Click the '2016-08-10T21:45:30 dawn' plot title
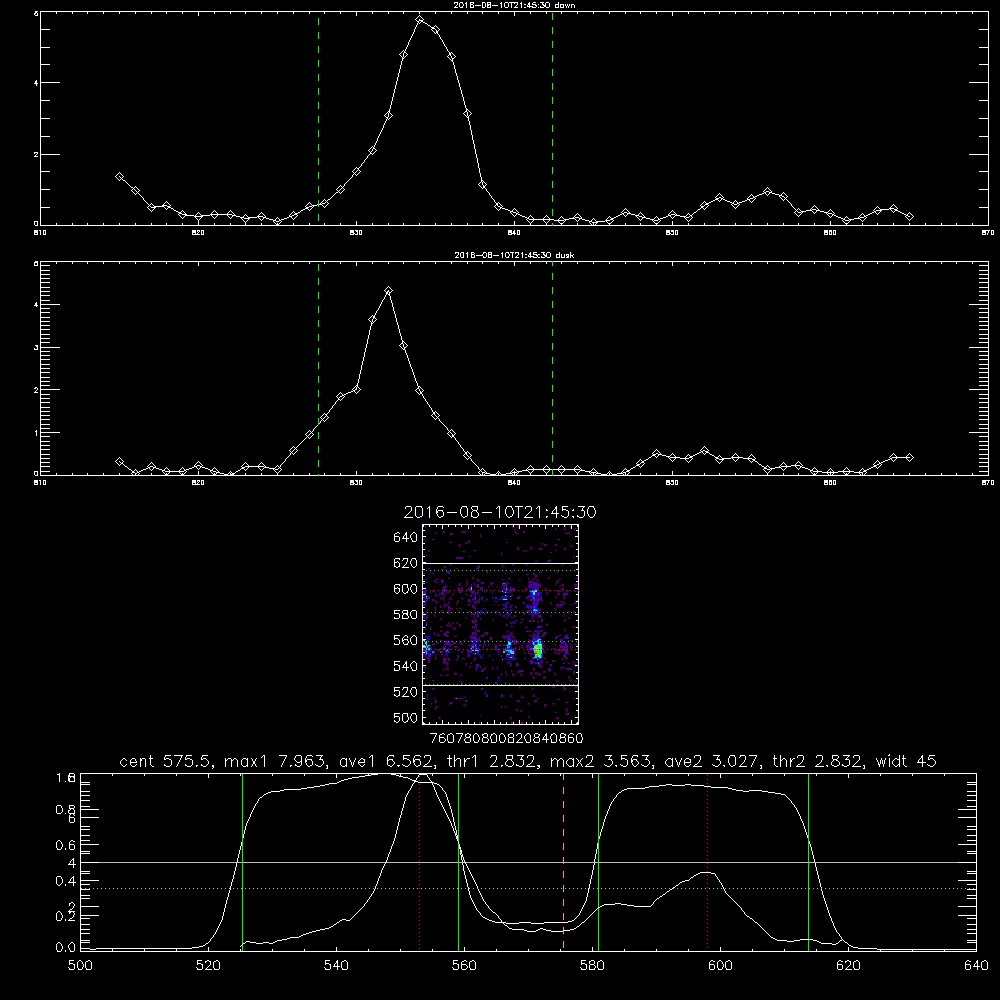The height and width of the screenshot is (1000, 1000). pyautogui.click(x=514, y=5)
